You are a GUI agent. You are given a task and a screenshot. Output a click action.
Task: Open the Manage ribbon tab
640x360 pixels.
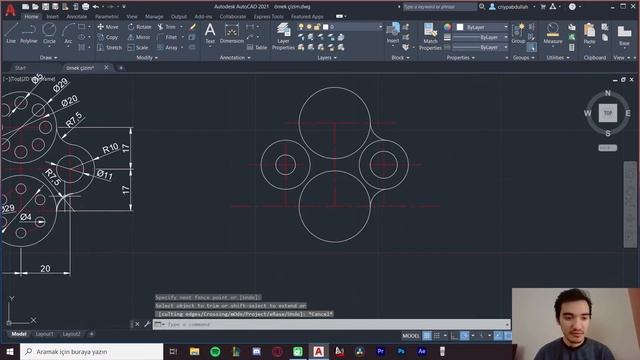click(x=154, y=17)
